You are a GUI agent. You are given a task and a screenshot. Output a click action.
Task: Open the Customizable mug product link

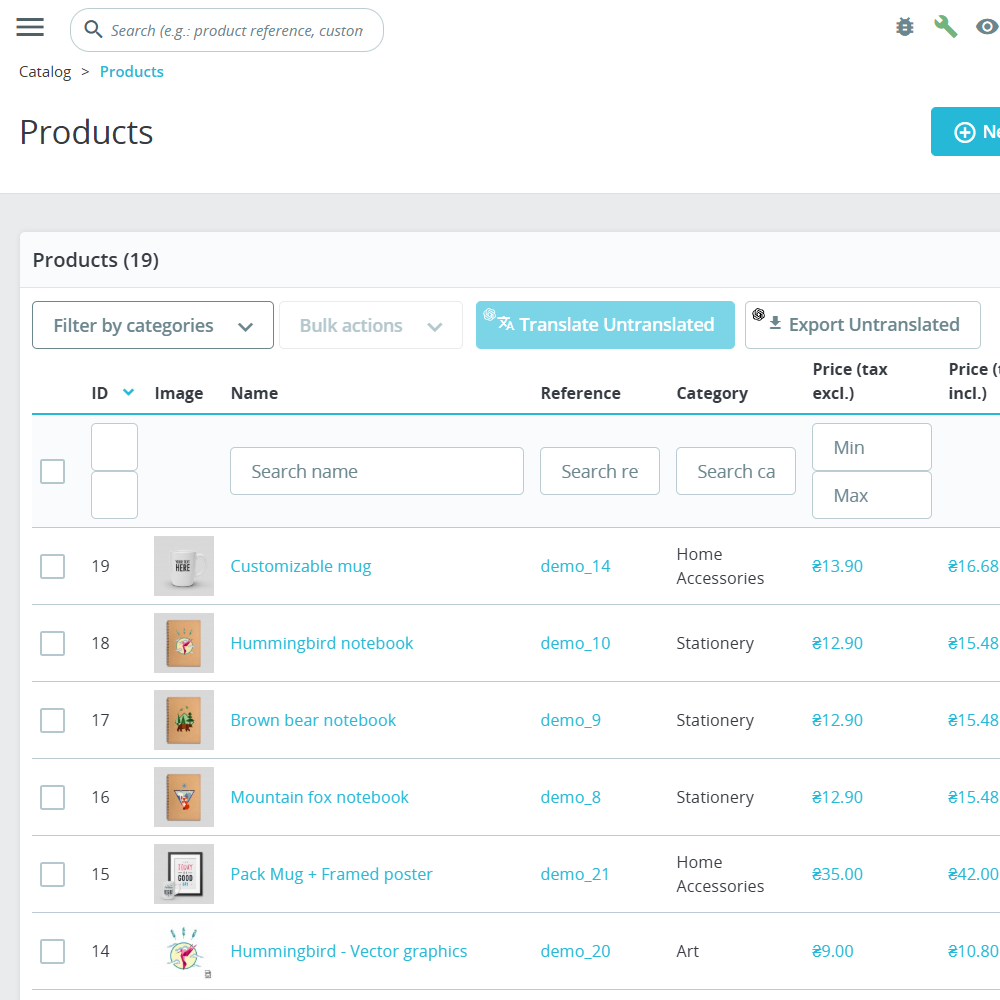pos(300,566)
